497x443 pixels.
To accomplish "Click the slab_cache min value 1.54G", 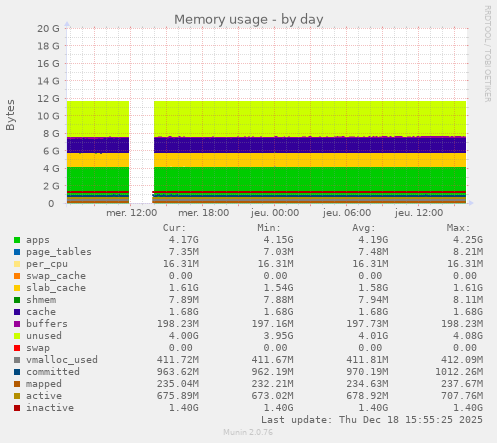I will click(x=278, y=288).
